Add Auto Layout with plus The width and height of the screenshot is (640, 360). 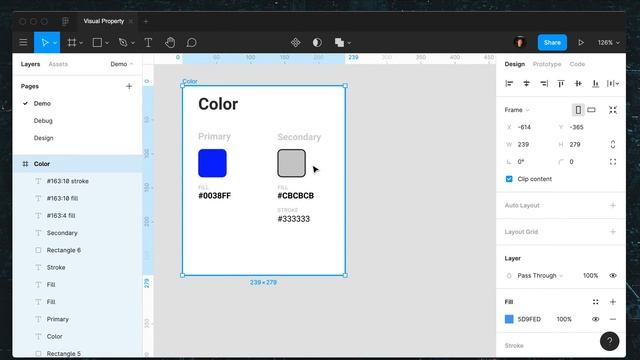[x=613, y=205]
